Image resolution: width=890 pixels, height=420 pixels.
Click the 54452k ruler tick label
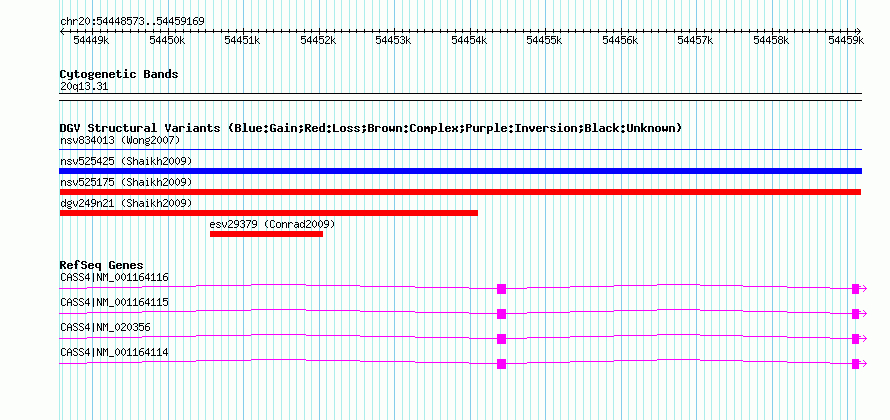tap(318, 40)
